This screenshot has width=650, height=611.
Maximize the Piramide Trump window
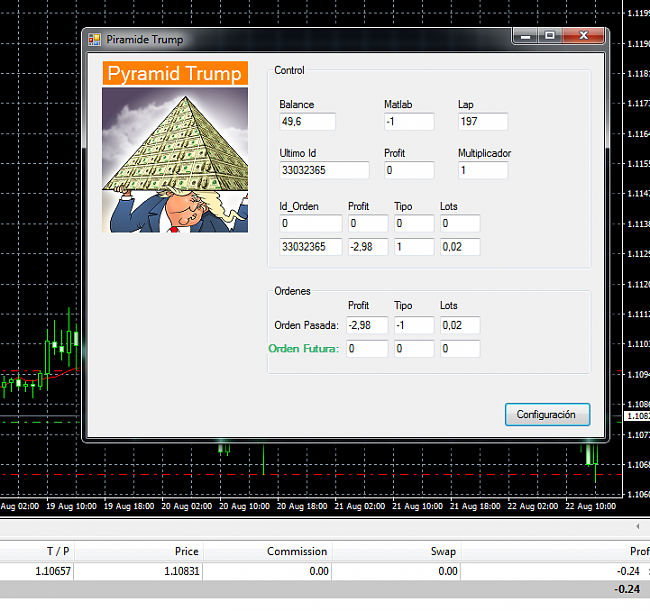pos(549,37)
